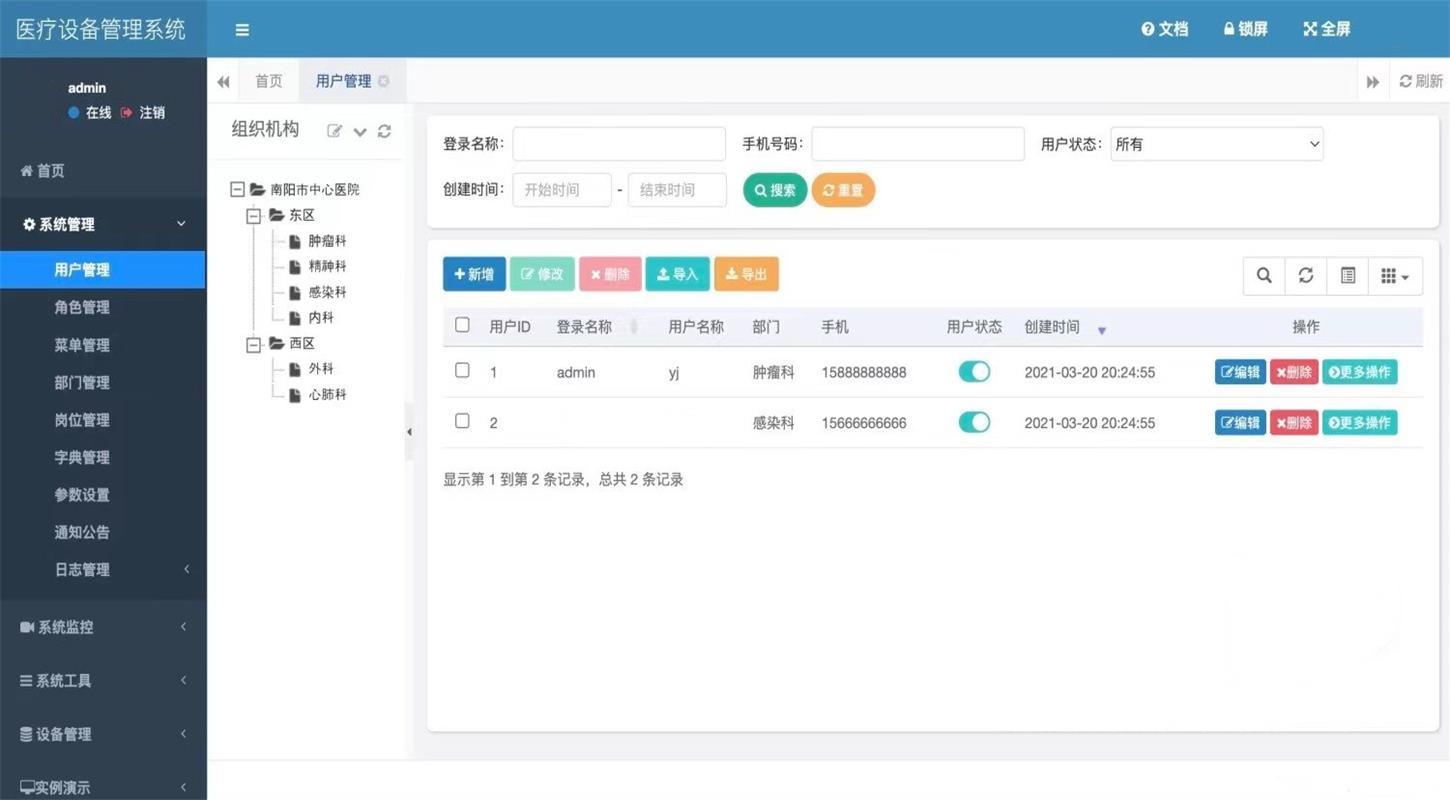
Task: Enter fullscreen with 全屏 icon
Action: pyautogui.click(x=1326, y=30)
